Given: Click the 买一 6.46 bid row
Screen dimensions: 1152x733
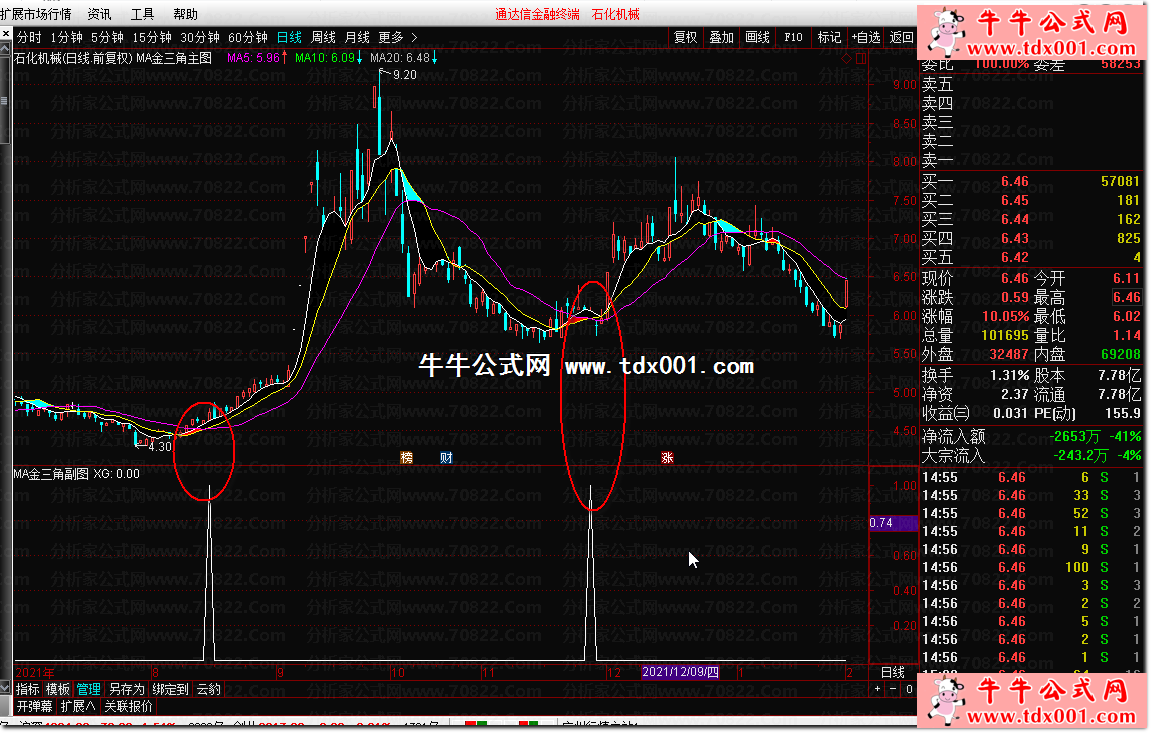Looking at the screenshot, I should coord(1031,181).
